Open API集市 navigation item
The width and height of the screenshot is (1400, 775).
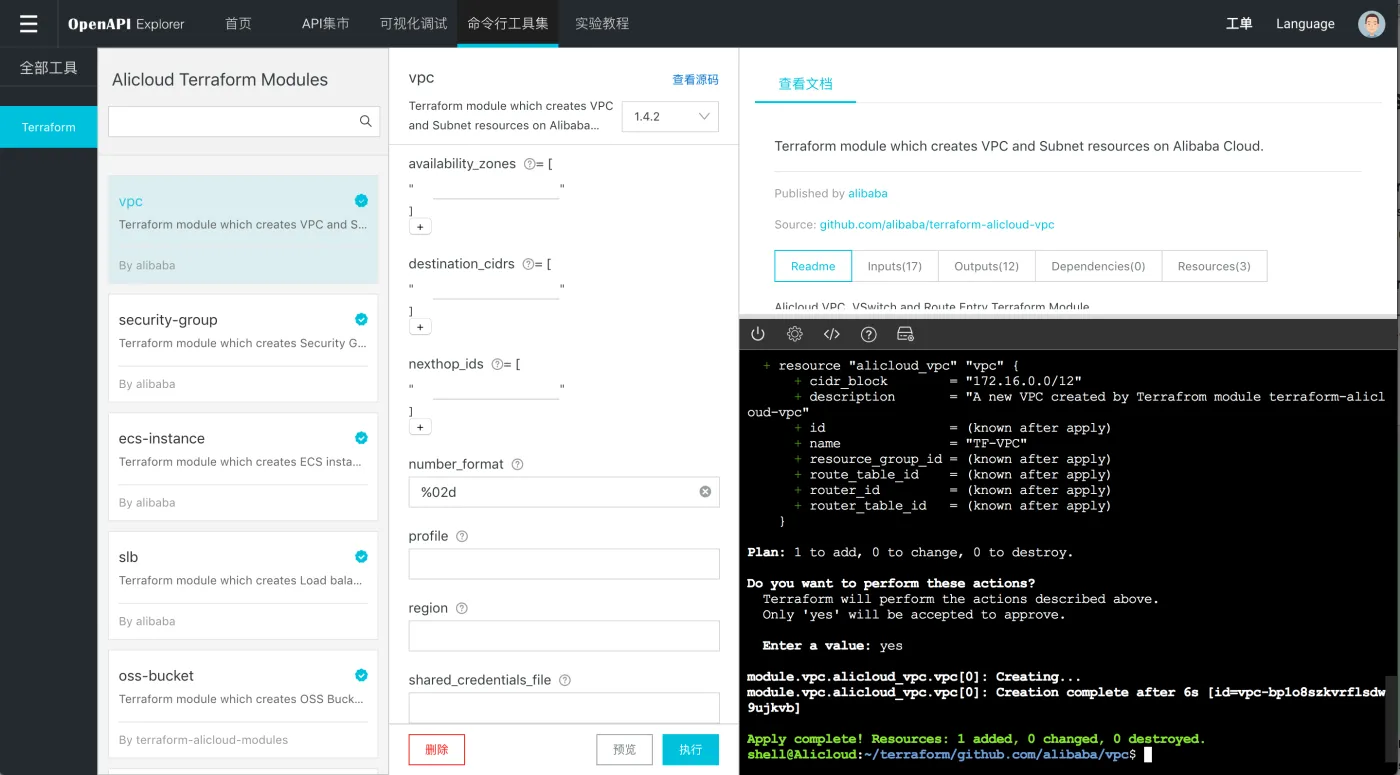click(326, 24)
